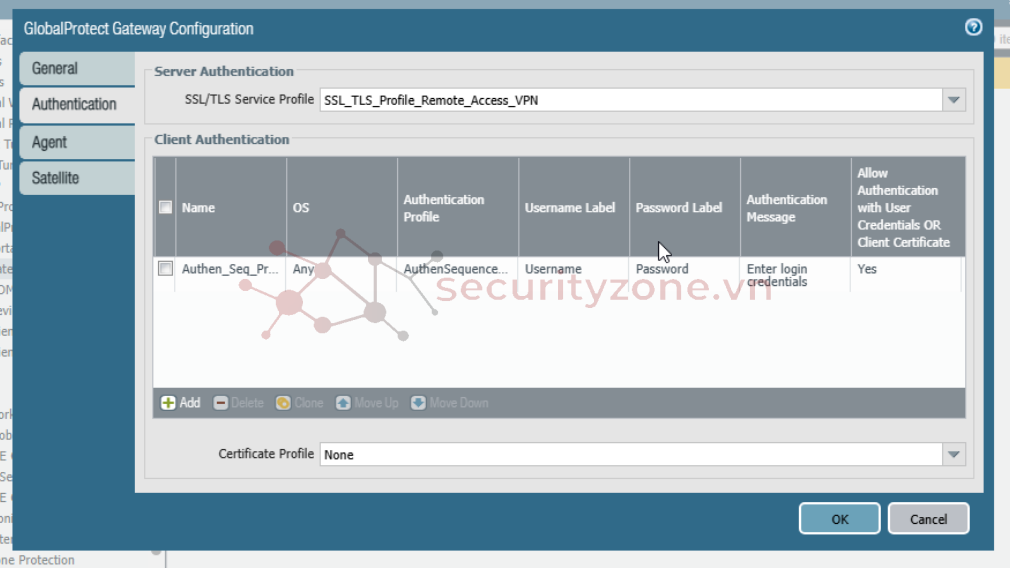Toggle the select-all checkbox in table header

(165, 208)
